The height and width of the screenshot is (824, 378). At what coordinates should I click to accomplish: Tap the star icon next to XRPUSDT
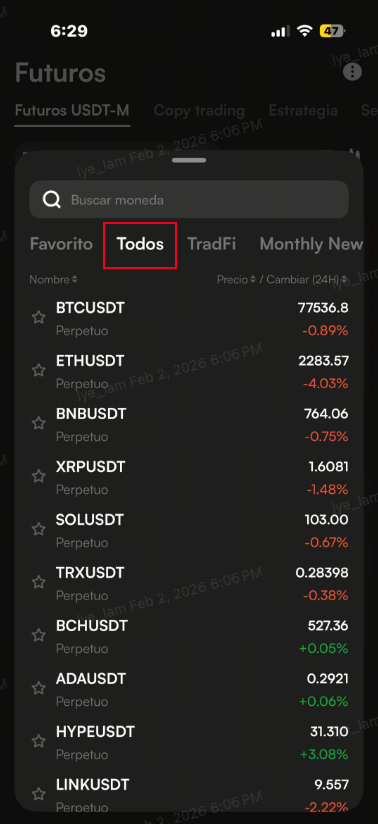[x=38, y=476]
